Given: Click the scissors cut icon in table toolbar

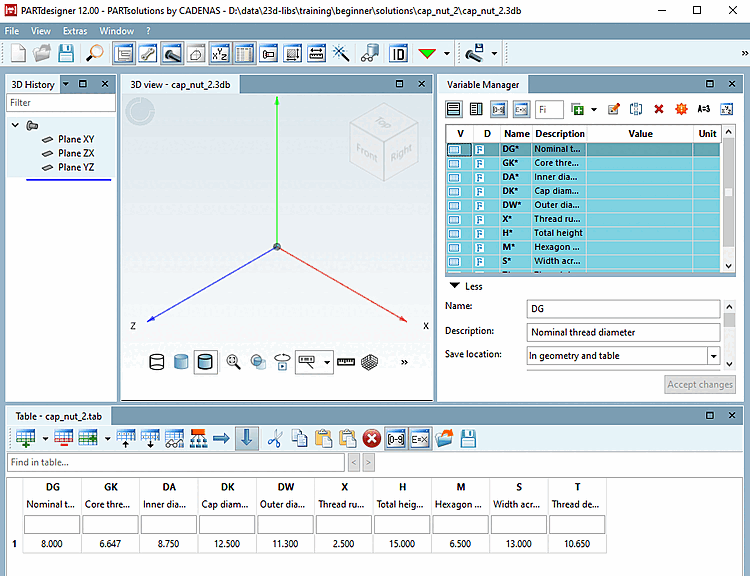Looking at the screenshot, I should [x=275, y=438].
